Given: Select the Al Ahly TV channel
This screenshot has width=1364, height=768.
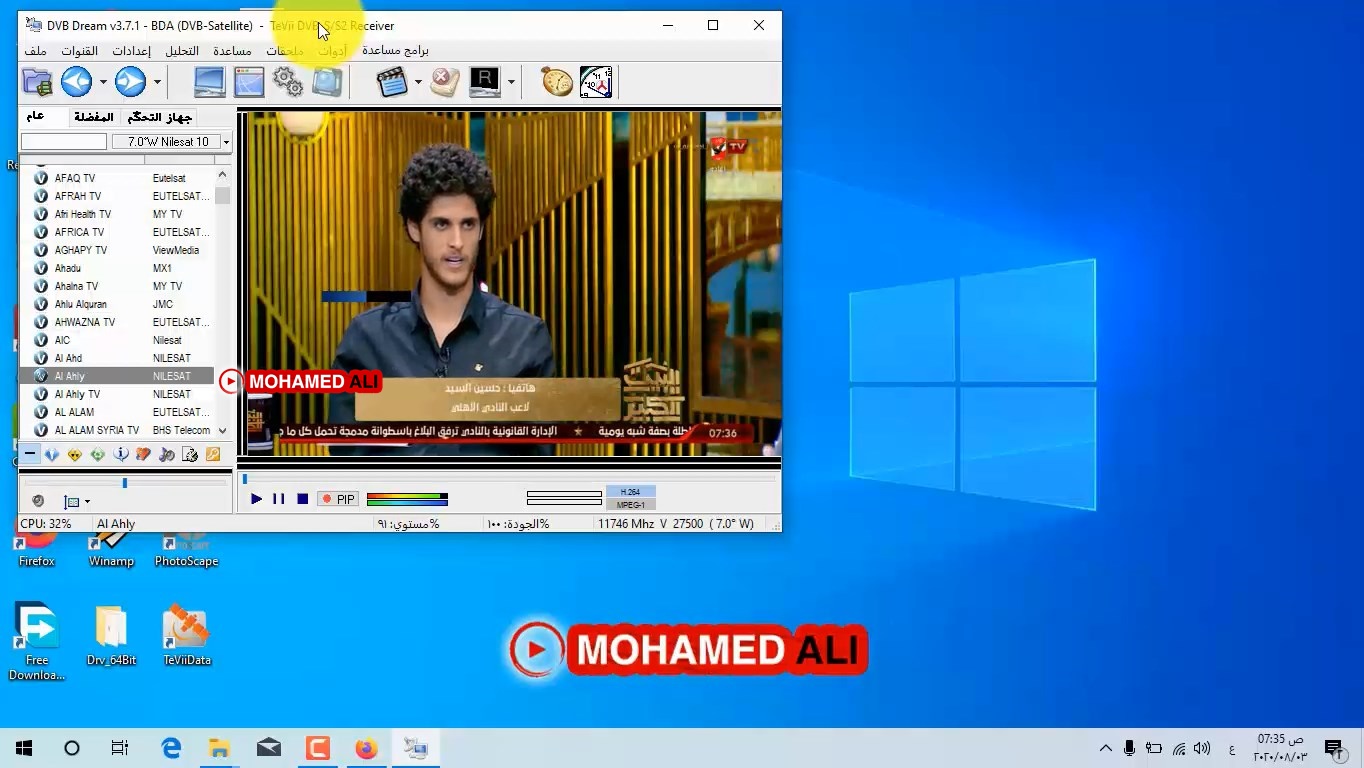Looking at the screenshot, I should point(117,394).
